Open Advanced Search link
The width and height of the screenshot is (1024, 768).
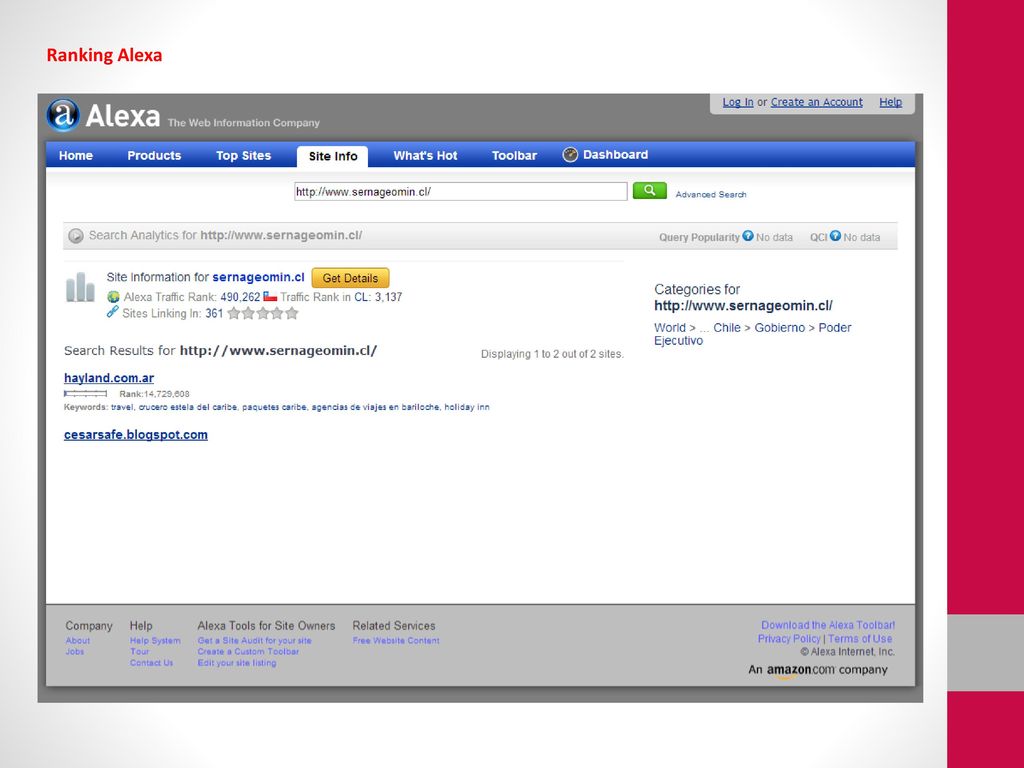click(711, 195)
